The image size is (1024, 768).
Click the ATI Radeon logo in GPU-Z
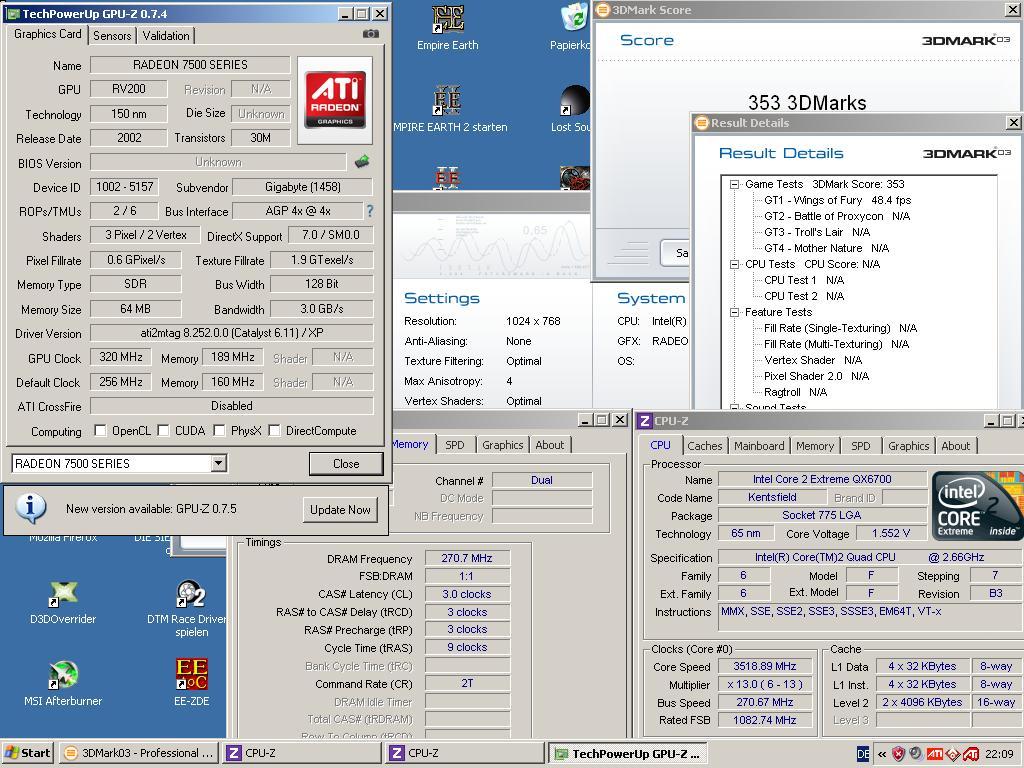pyautogui.click(x=335, y=100)
